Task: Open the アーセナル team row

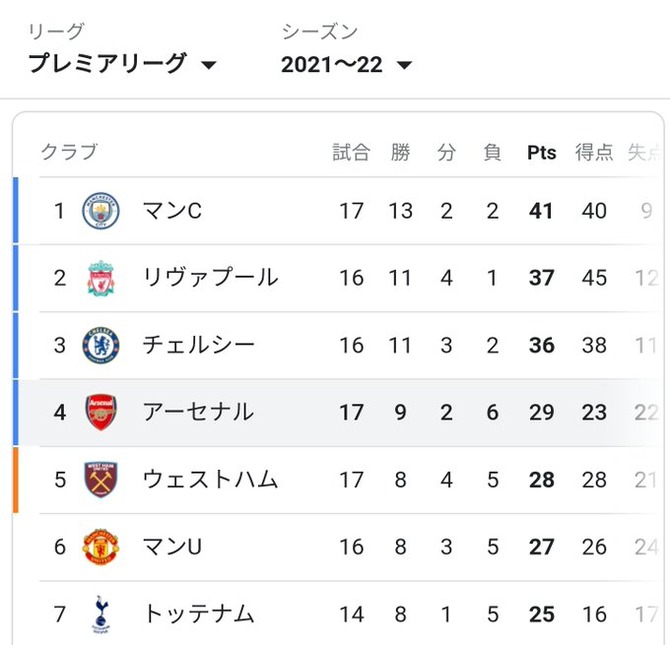Action: coord(338,412)
